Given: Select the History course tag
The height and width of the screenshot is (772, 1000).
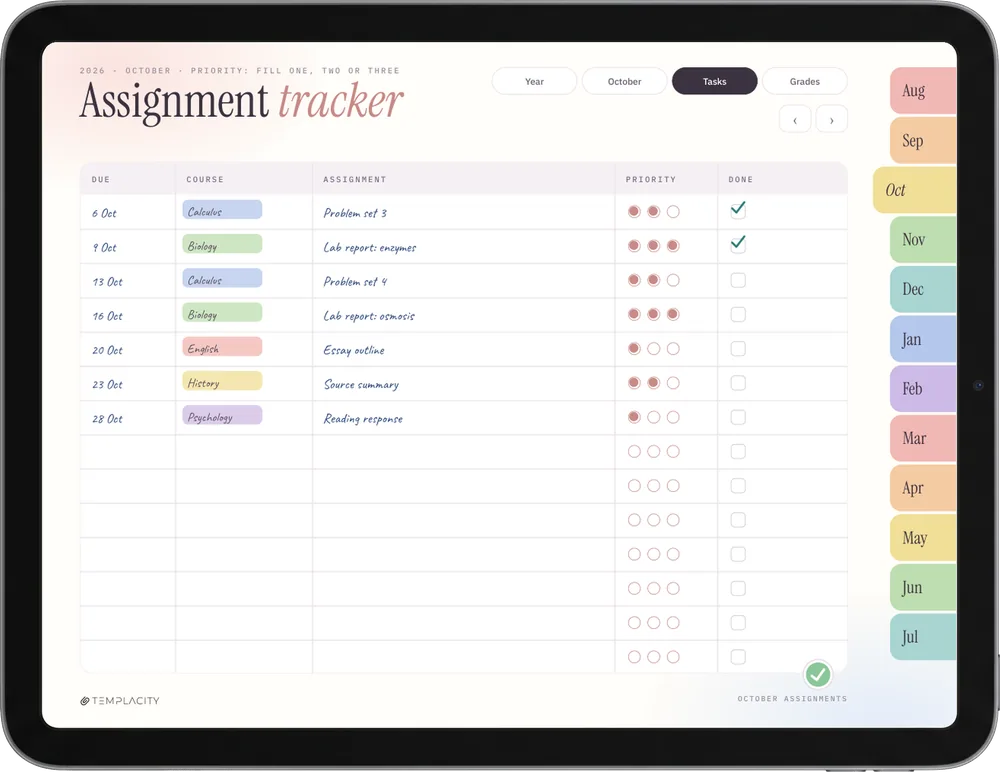Looking at the screenshot, I should pos(222,382).
